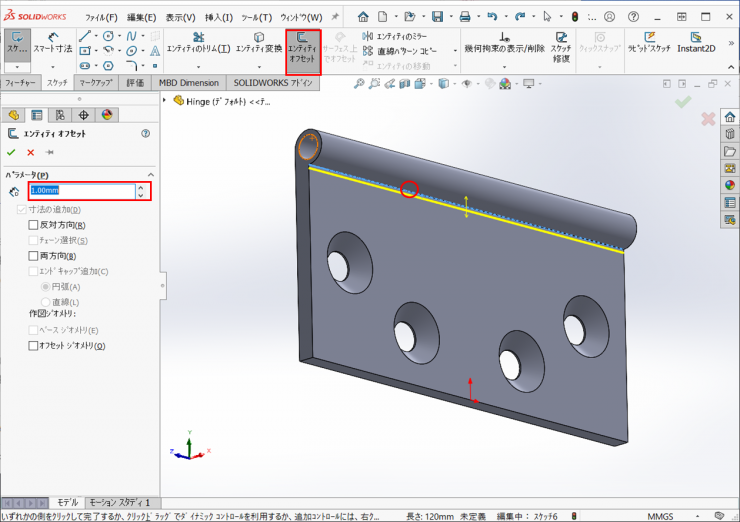Open the dropdown below Display/Delete Relations (幾何拘束の表示/削除)
The height and width of the screenshot is (522, 740).
click(503, 67)
